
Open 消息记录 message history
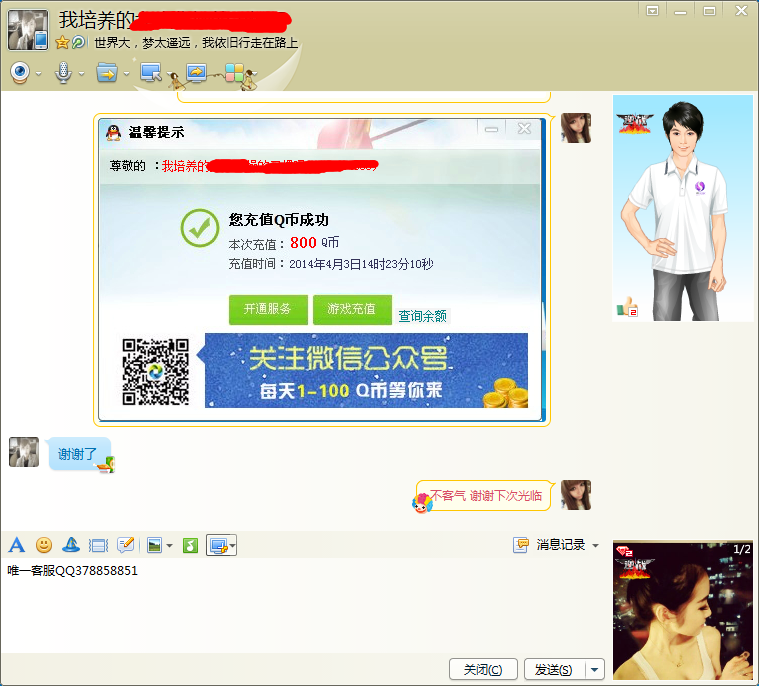(x=561, y=545)
